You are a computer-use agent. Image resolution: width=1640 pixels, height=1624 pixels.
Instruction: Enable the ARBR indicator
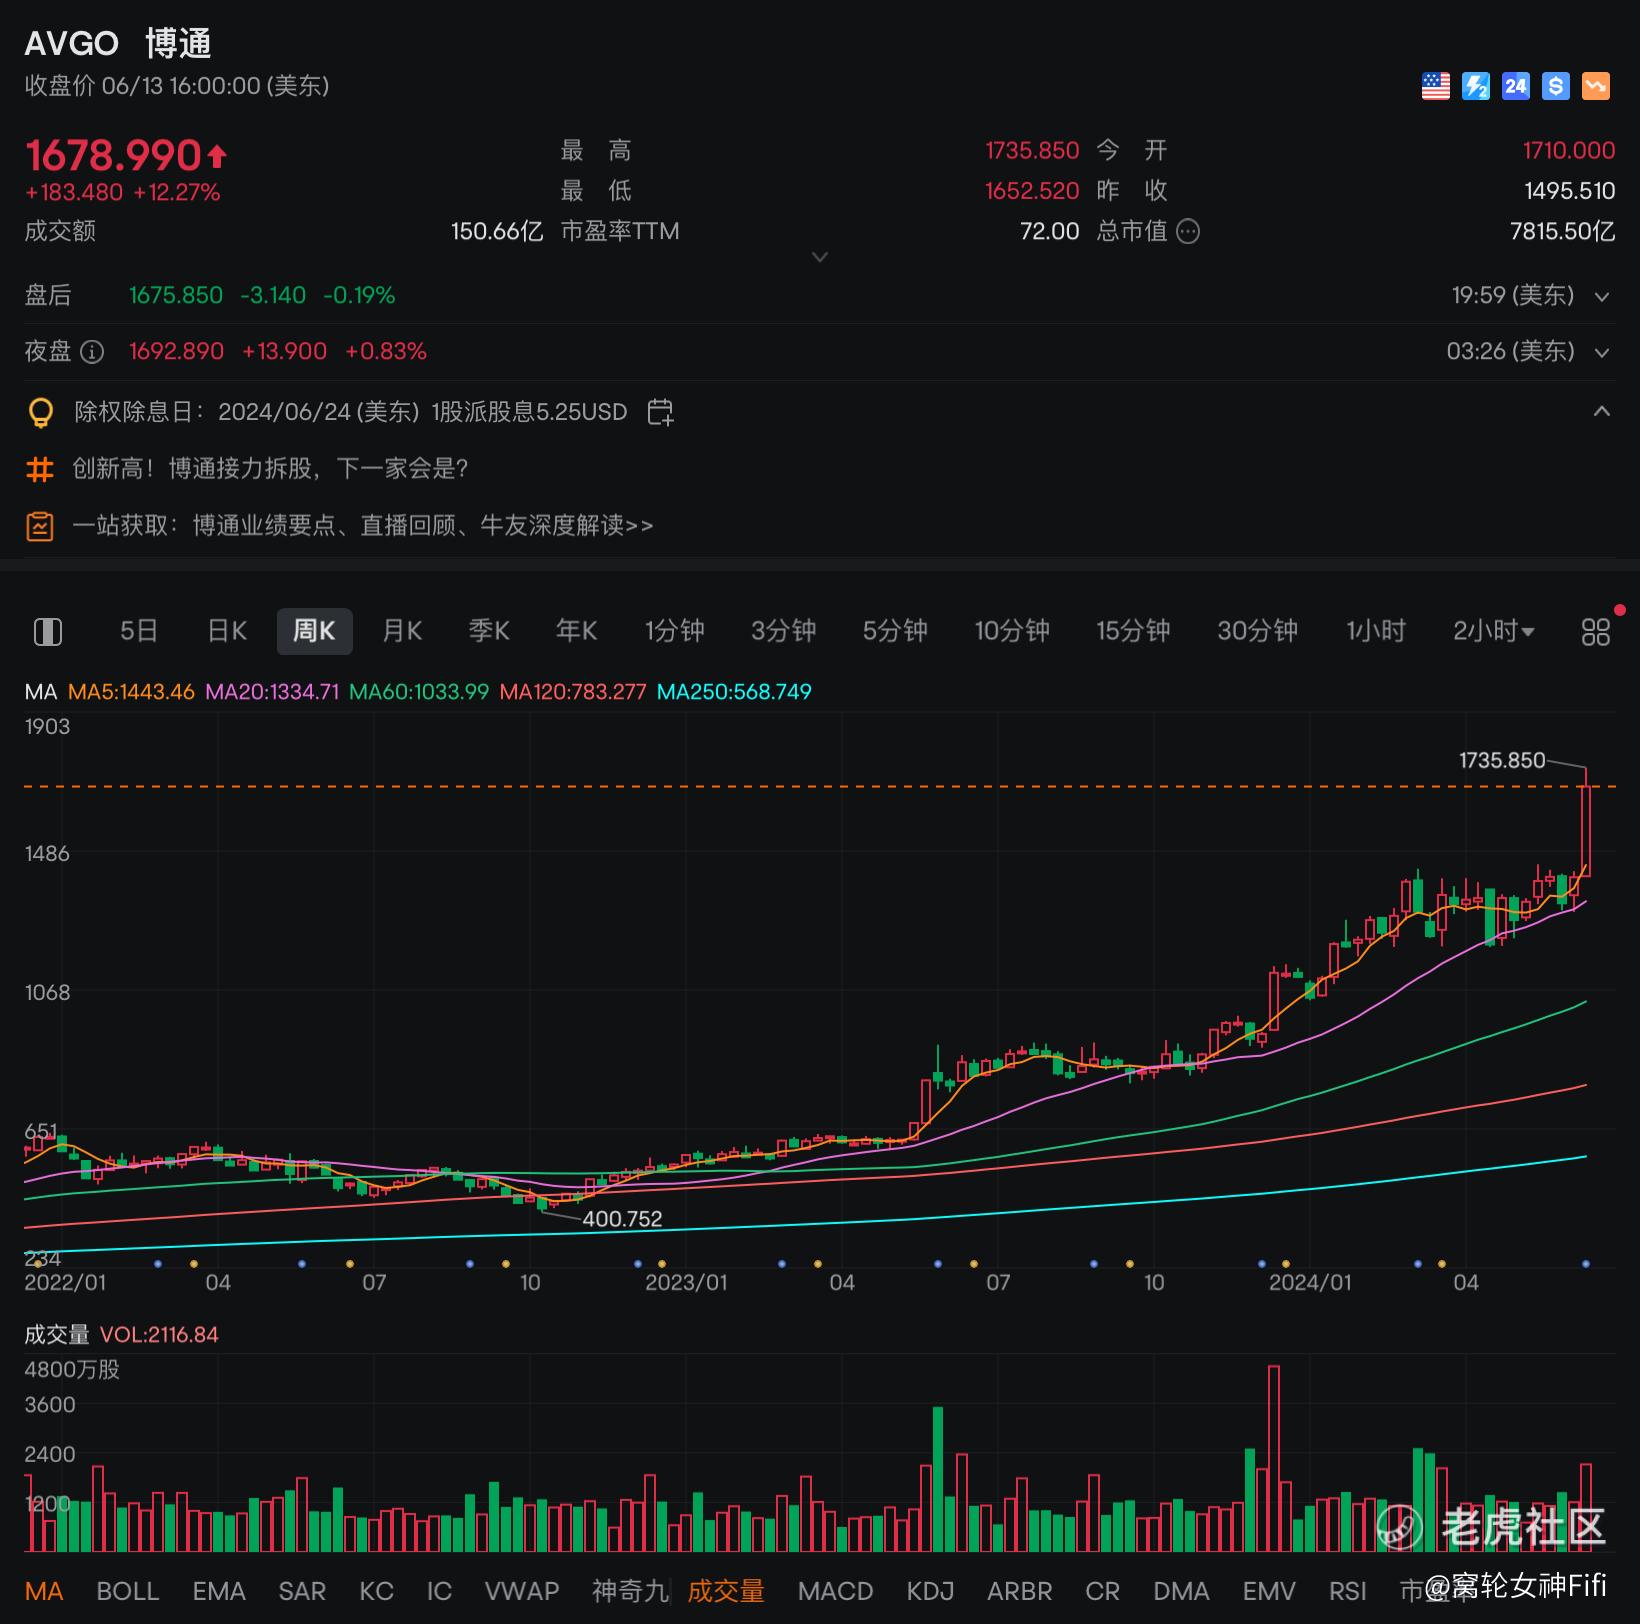[1020, 1591]
